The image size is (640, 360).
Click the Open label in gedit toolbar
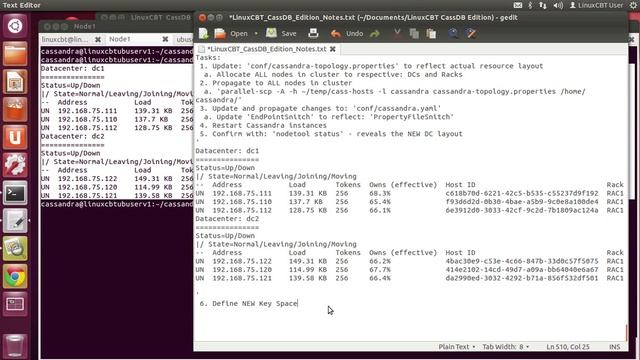pos(239,34)
